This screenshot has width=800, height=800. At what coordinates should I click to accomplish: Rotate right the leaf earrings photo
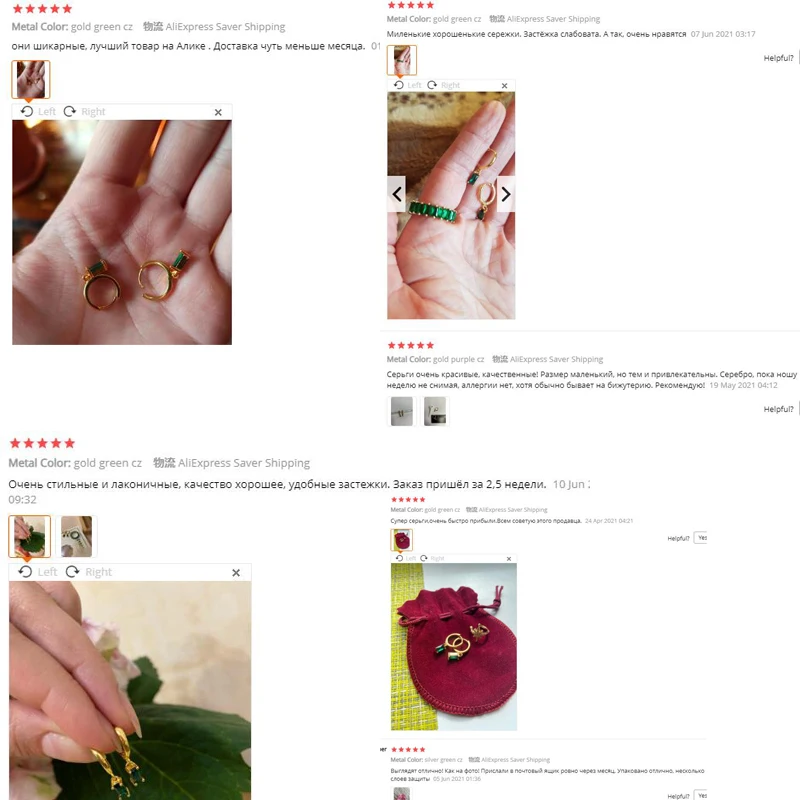point(89,571)
